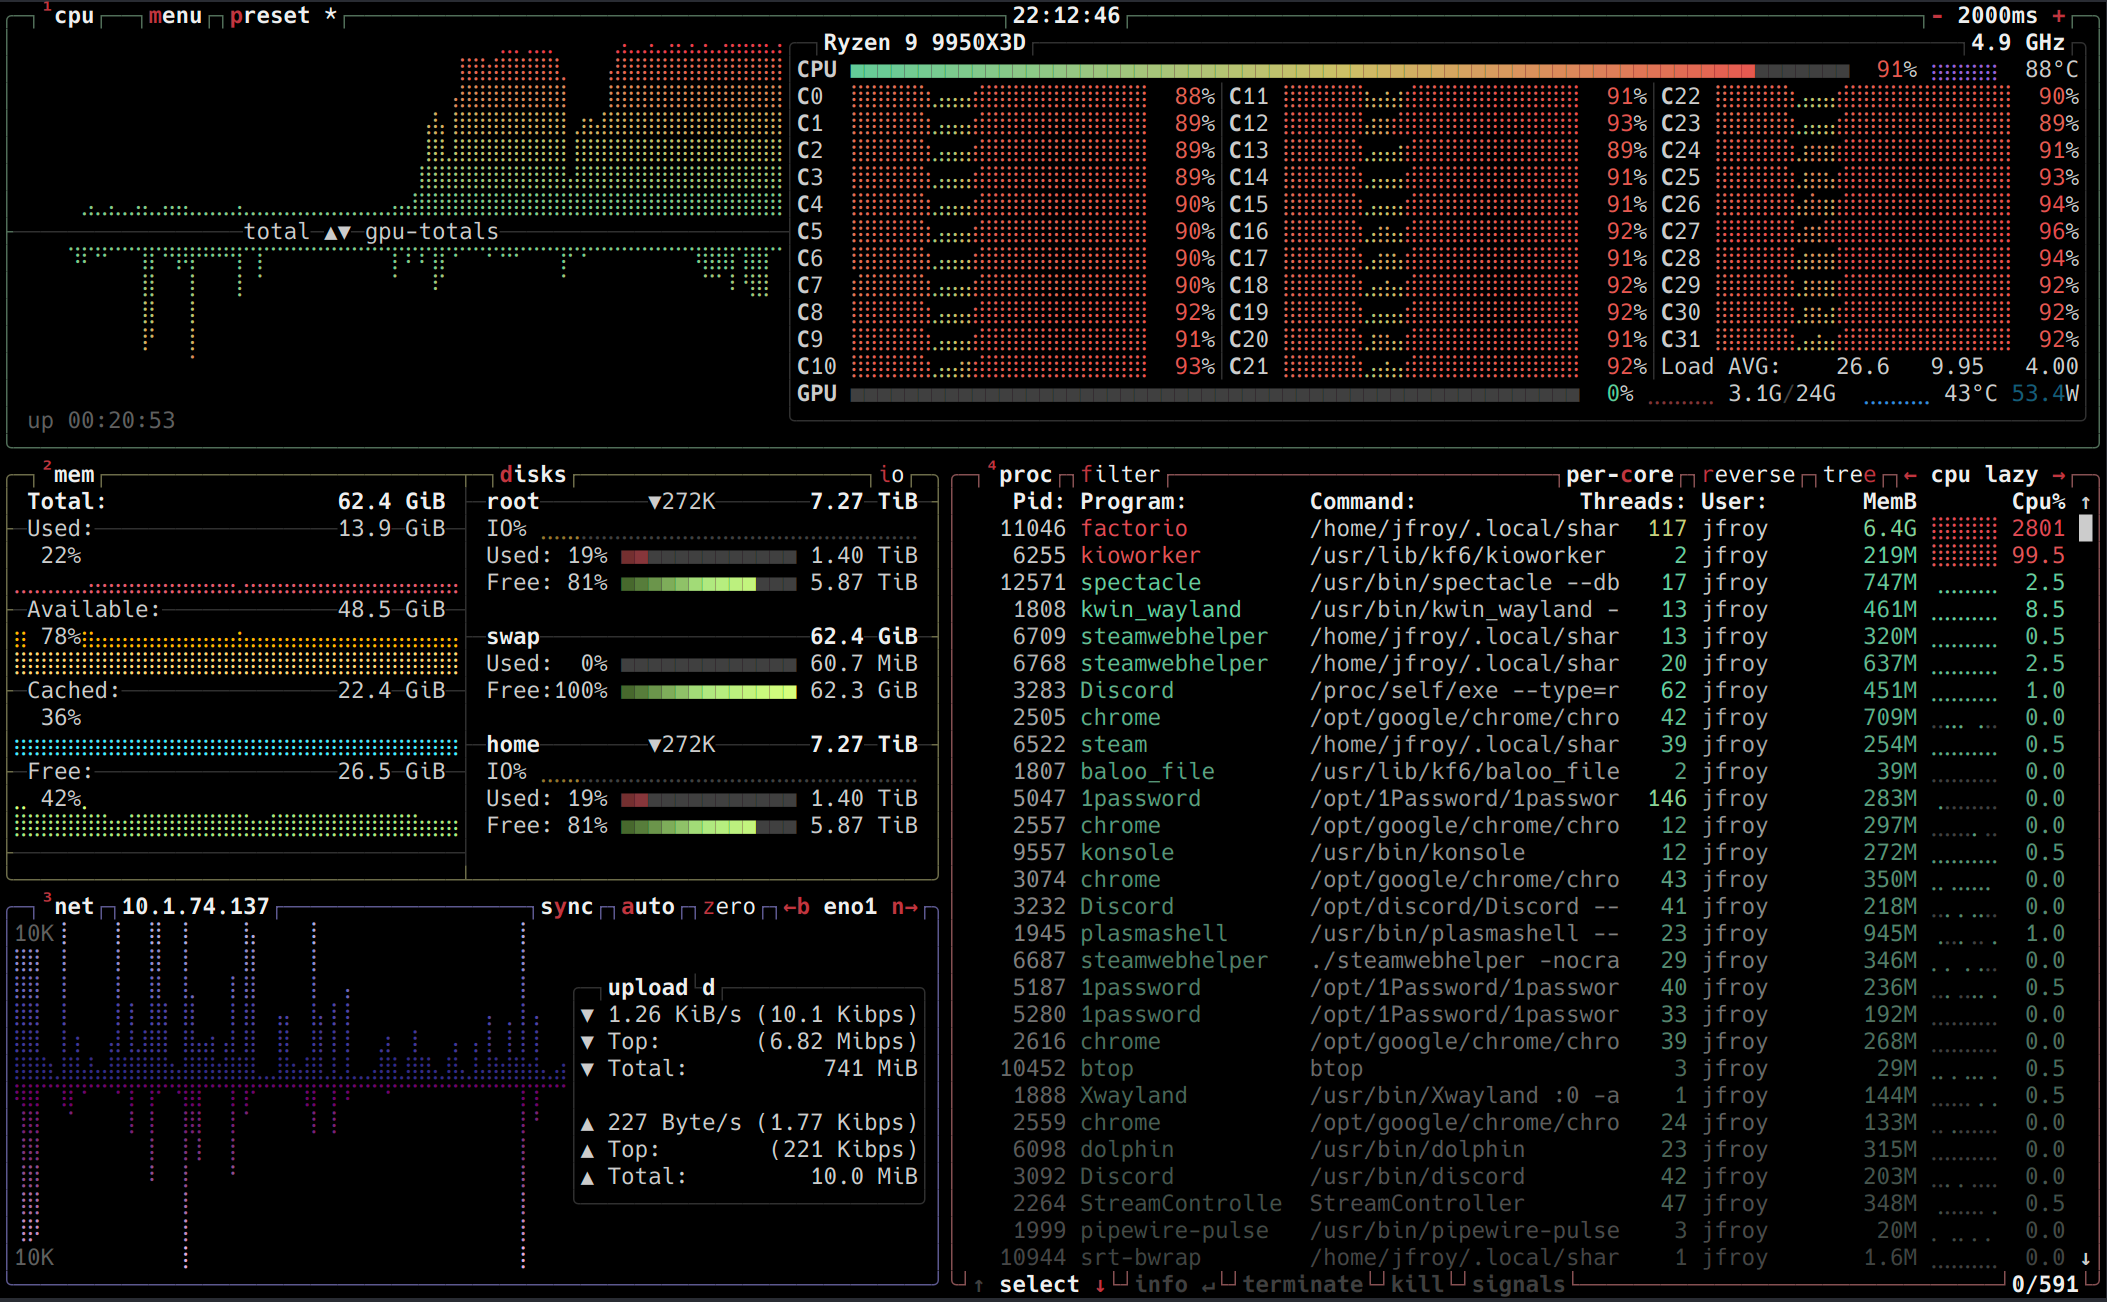
Task: Select the Xwayland process
Action: (x=1519, y=1096)
